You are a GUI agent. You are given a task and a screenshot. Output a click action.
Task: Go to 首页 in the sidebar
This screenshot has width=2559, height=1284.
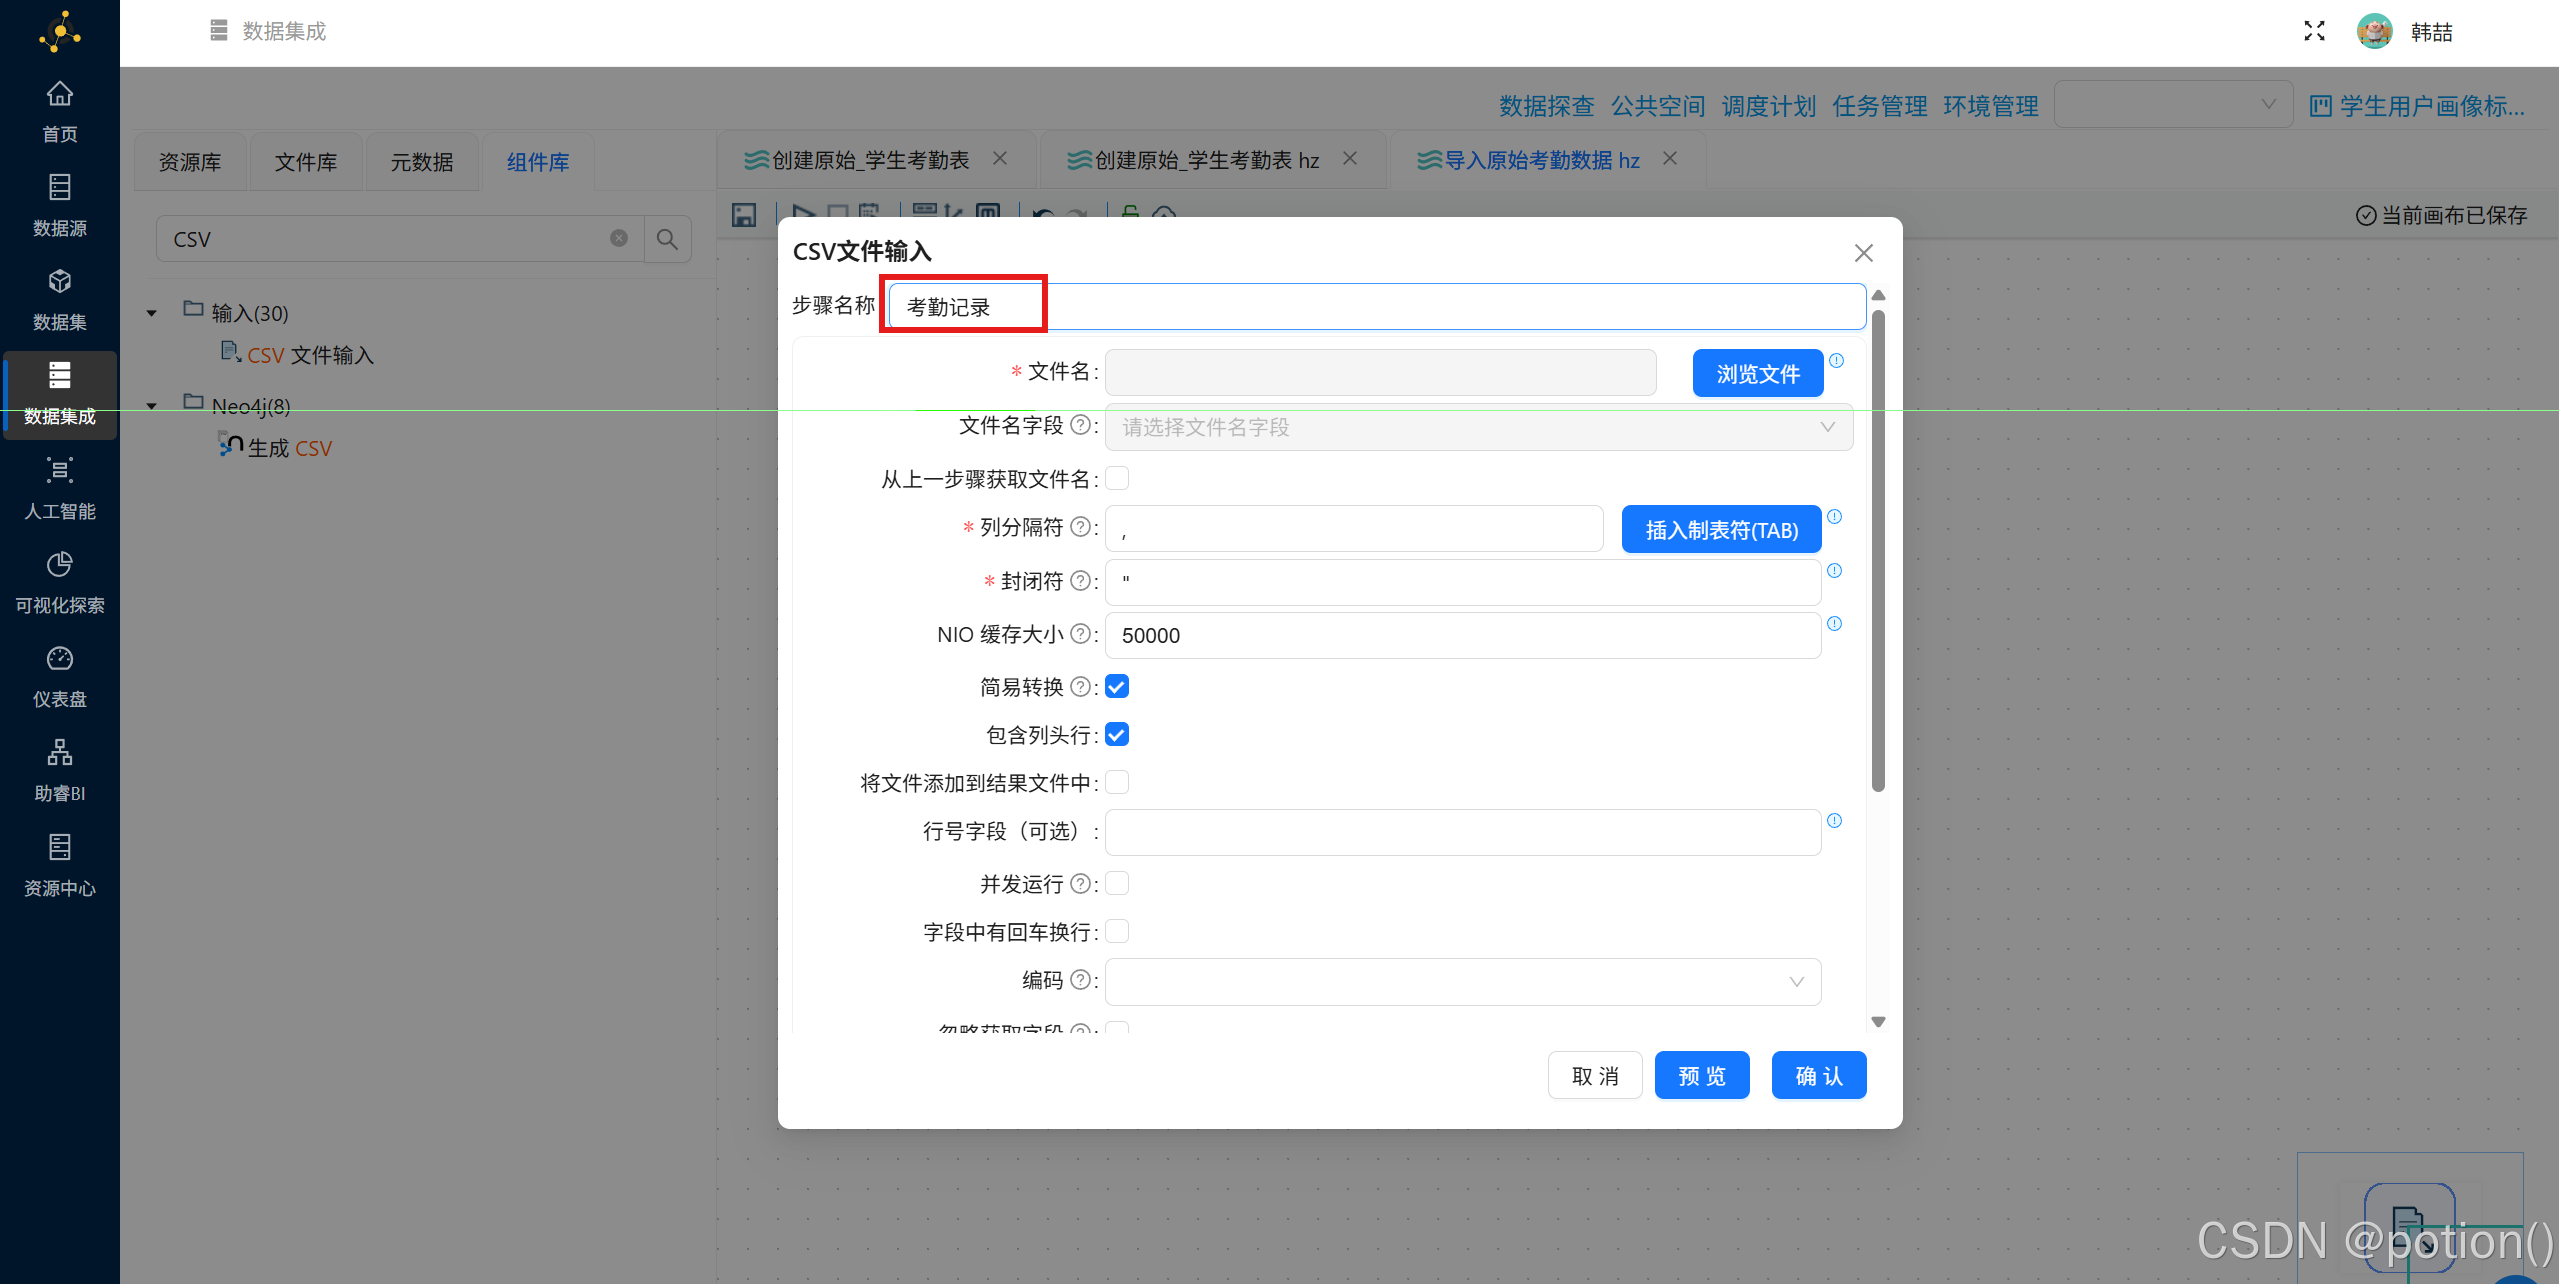click(59, 112)
